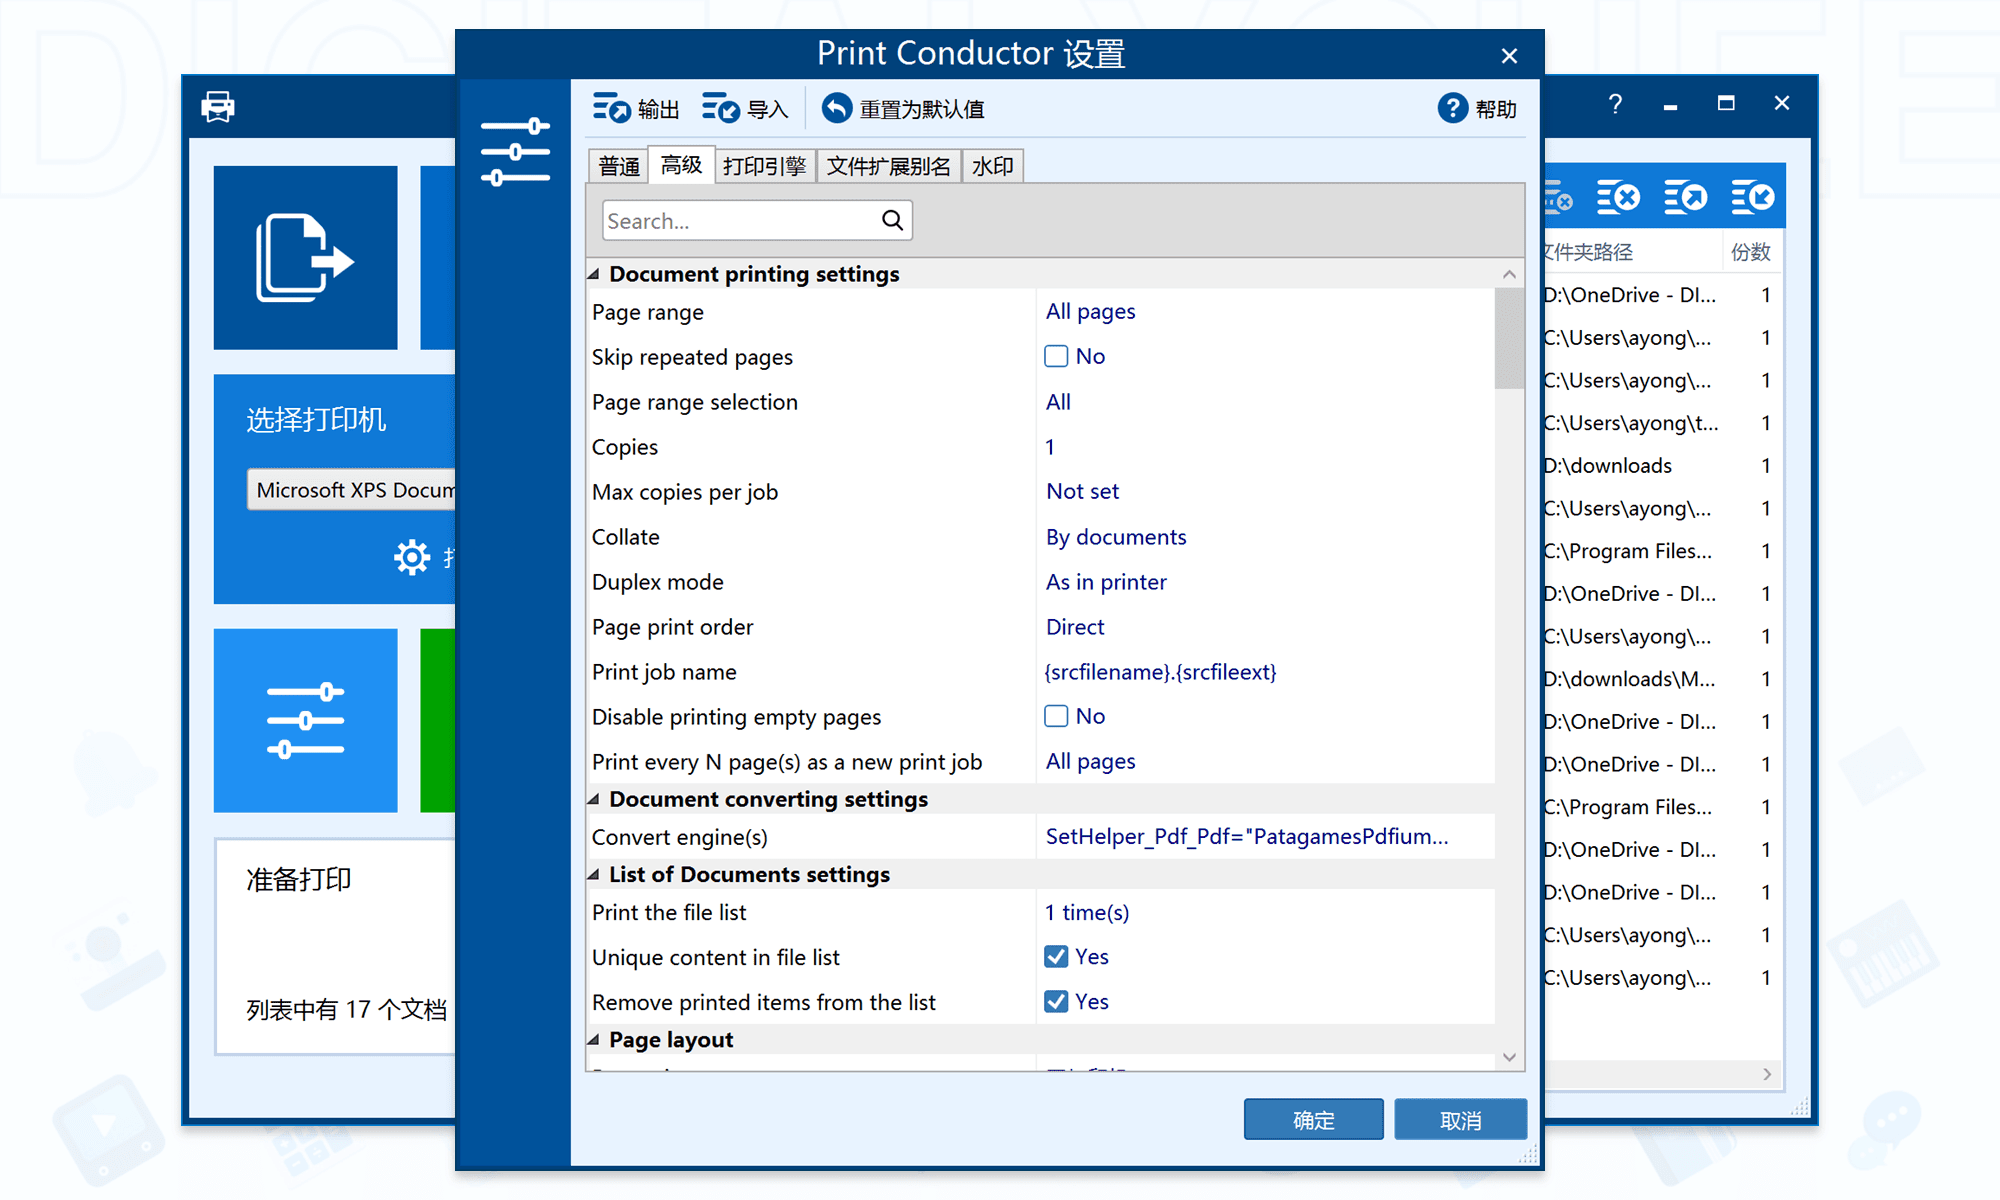This screenshot has width=2000, height=1200.
Task: Click the printer logo in the main window
Action: coord(218,106)
